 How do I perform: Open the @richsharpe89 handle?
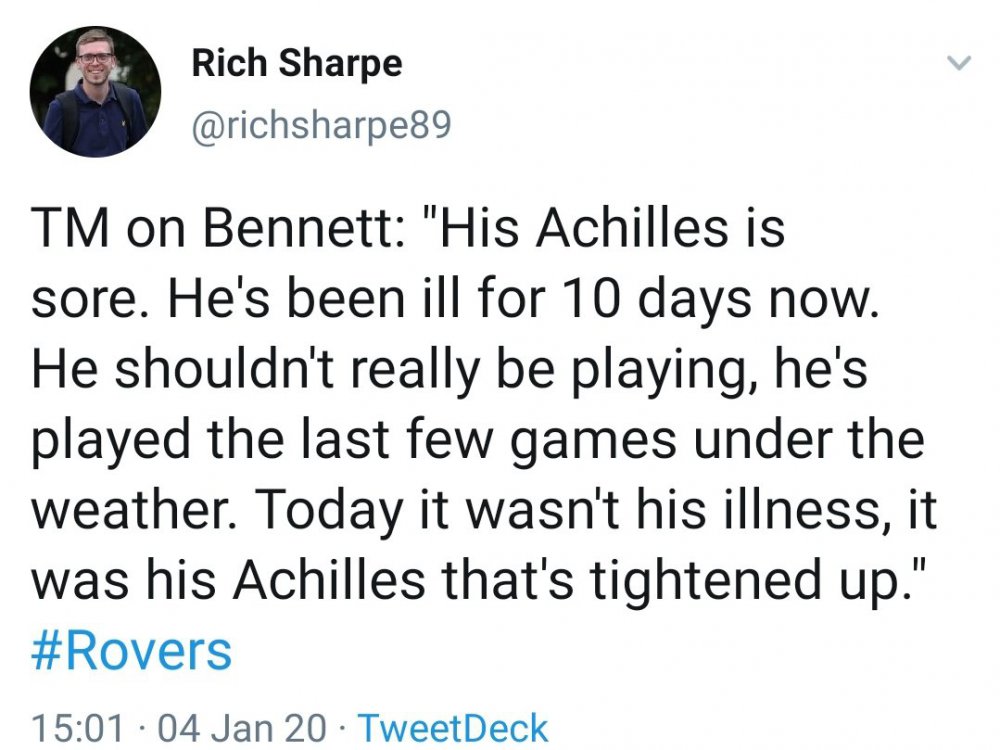(x=321, y=125)
